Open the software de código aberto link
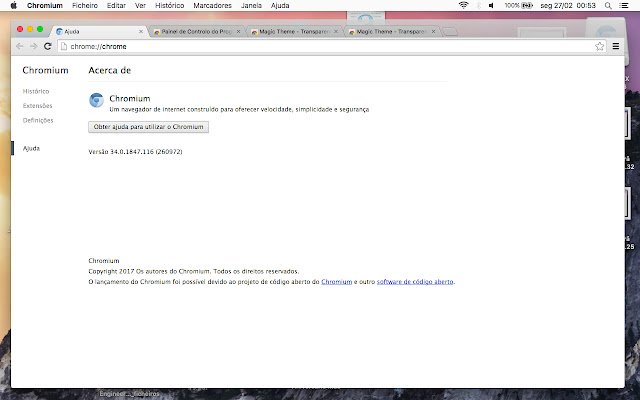Image resolution: width=640 pixels, height=400 pixels. pos(415,282)
